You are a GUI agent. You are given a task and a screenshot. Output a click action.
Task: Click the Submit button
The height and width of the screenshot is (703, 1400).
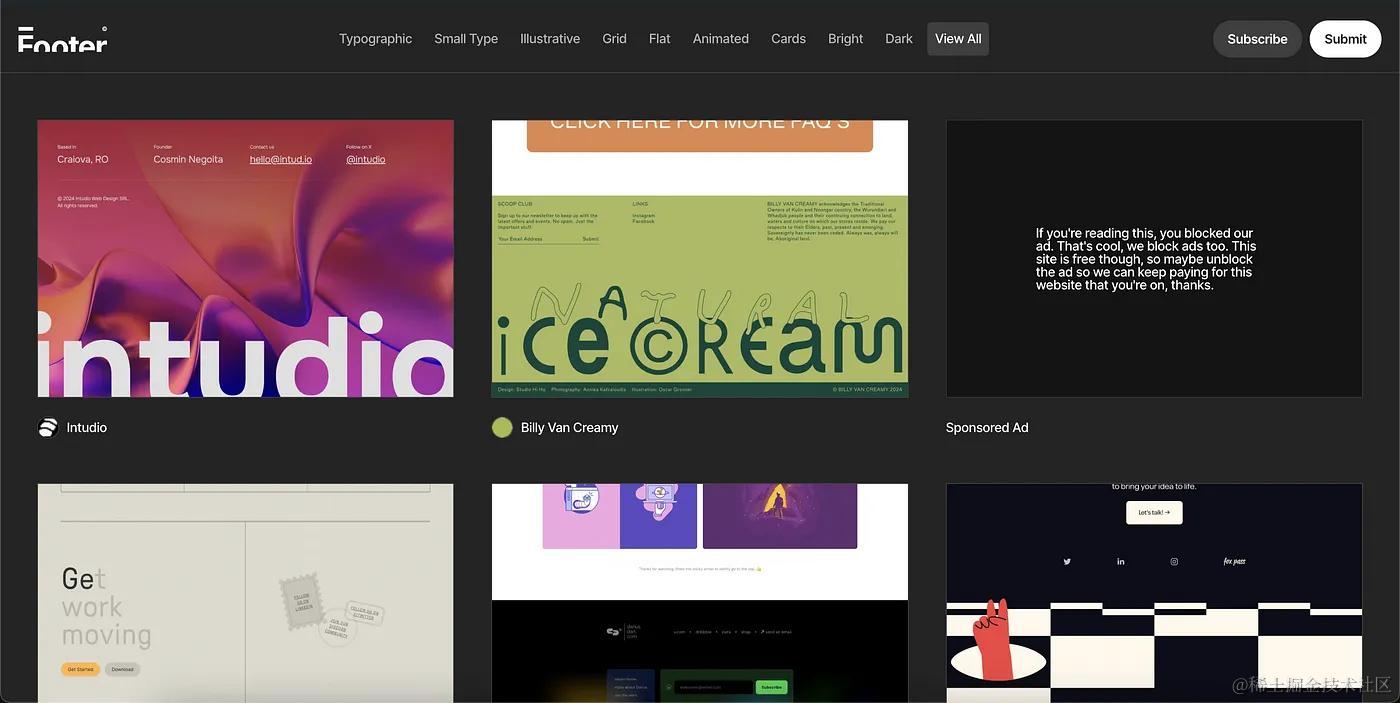point(1345,39)
